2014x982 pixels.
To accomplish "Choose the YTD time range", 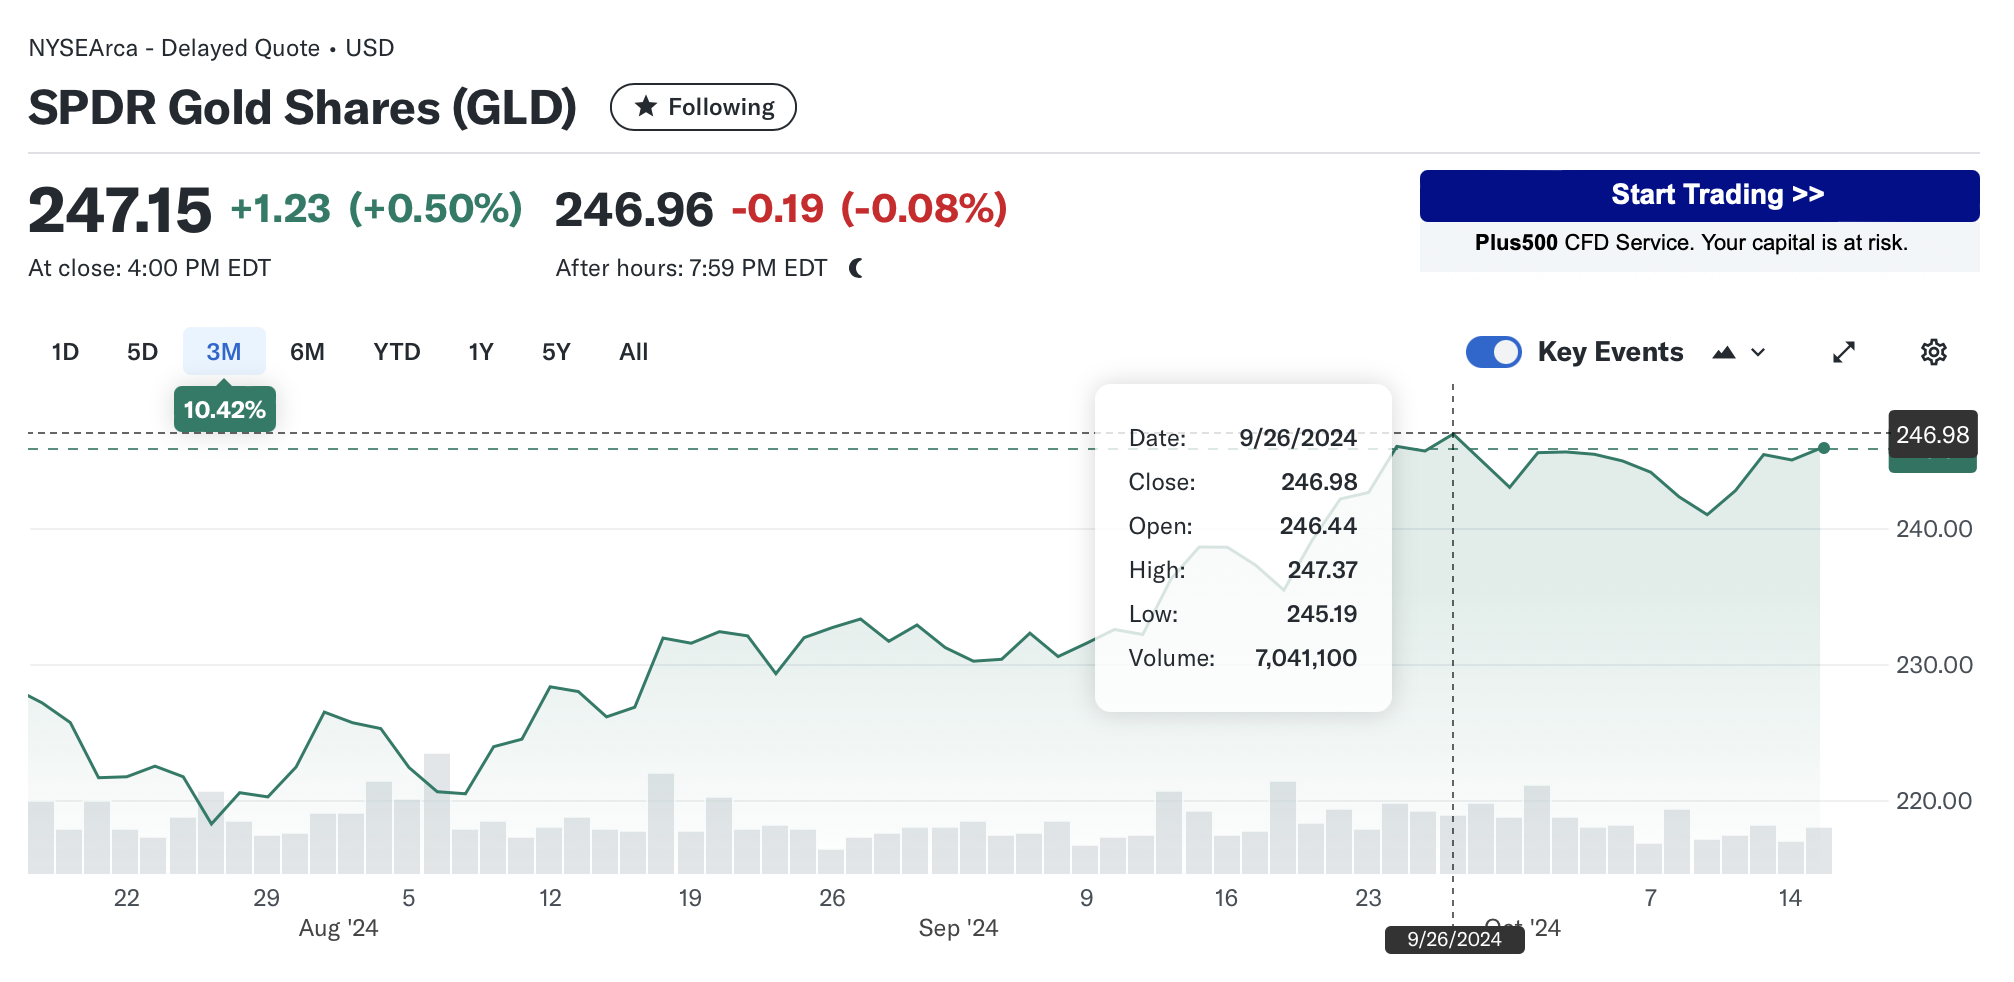I will point(396,352).
